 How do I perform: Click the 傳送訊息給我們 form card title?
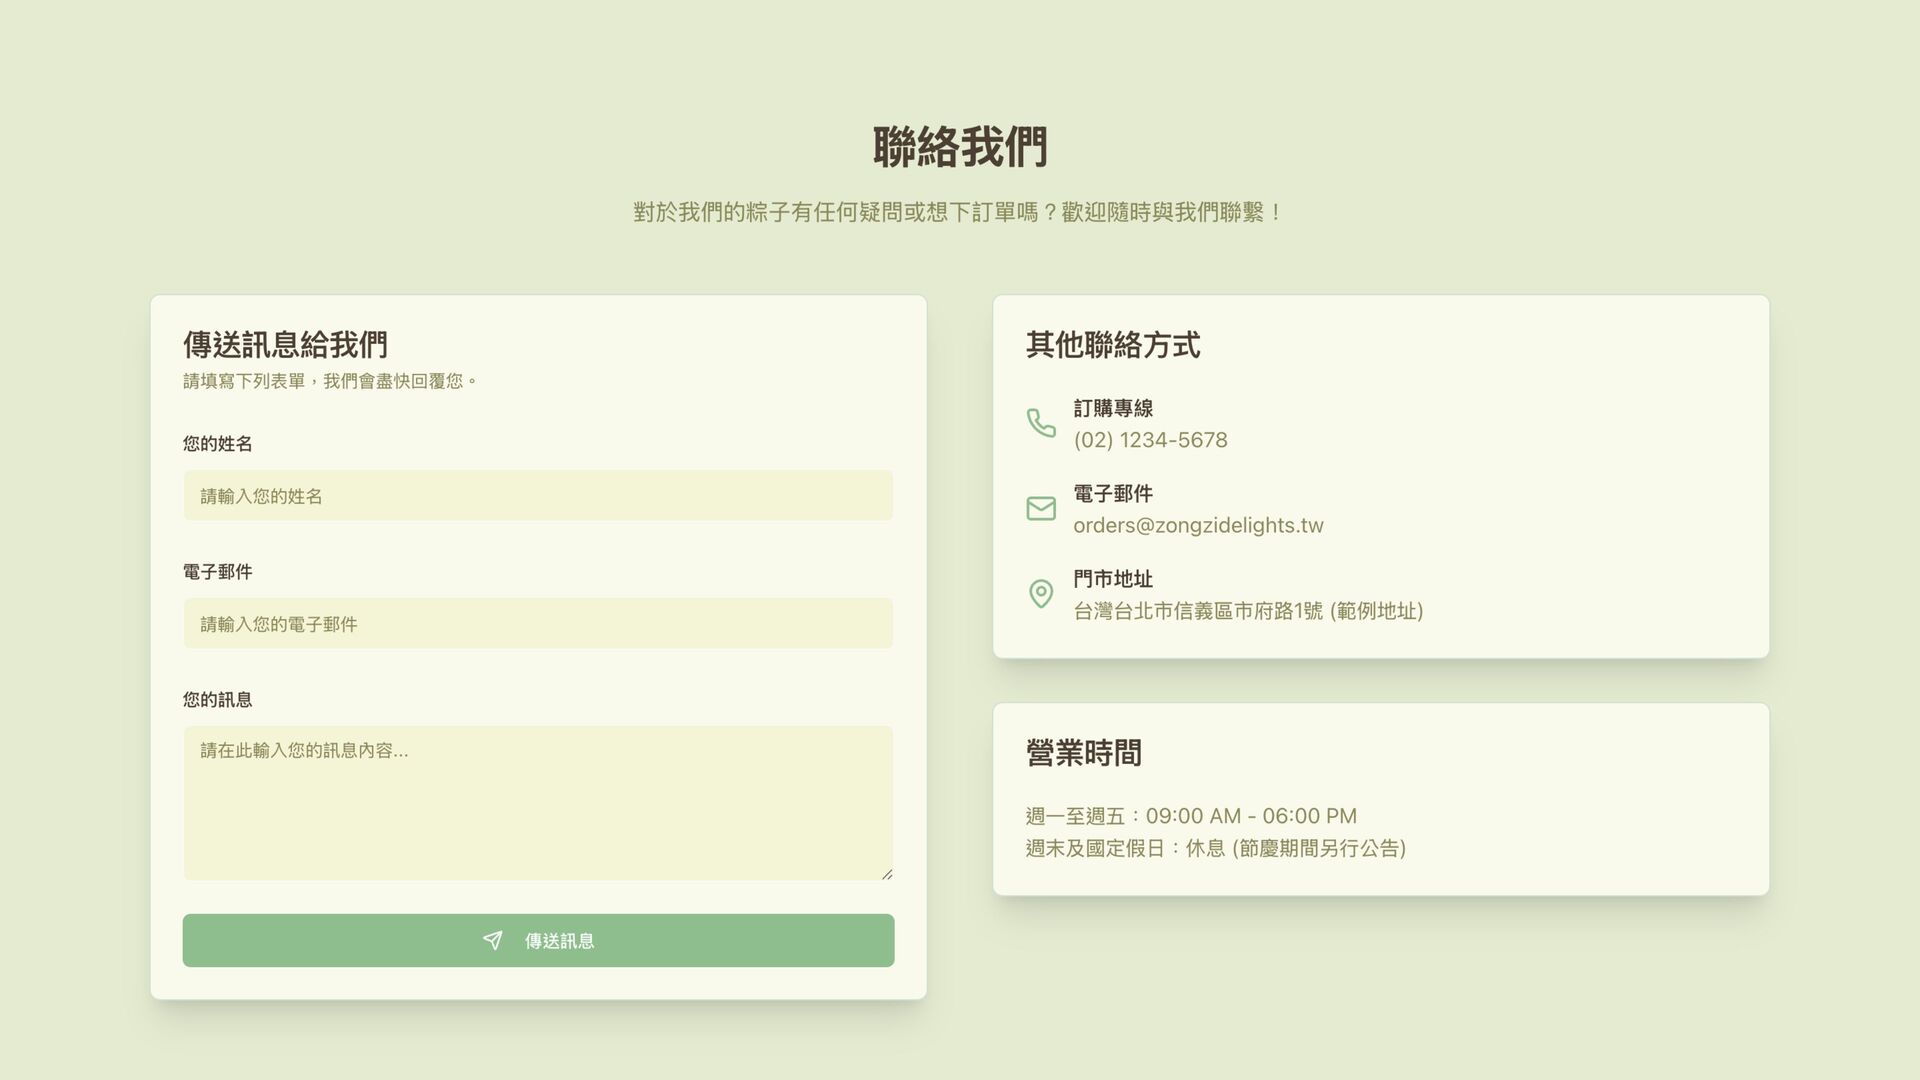285,345
